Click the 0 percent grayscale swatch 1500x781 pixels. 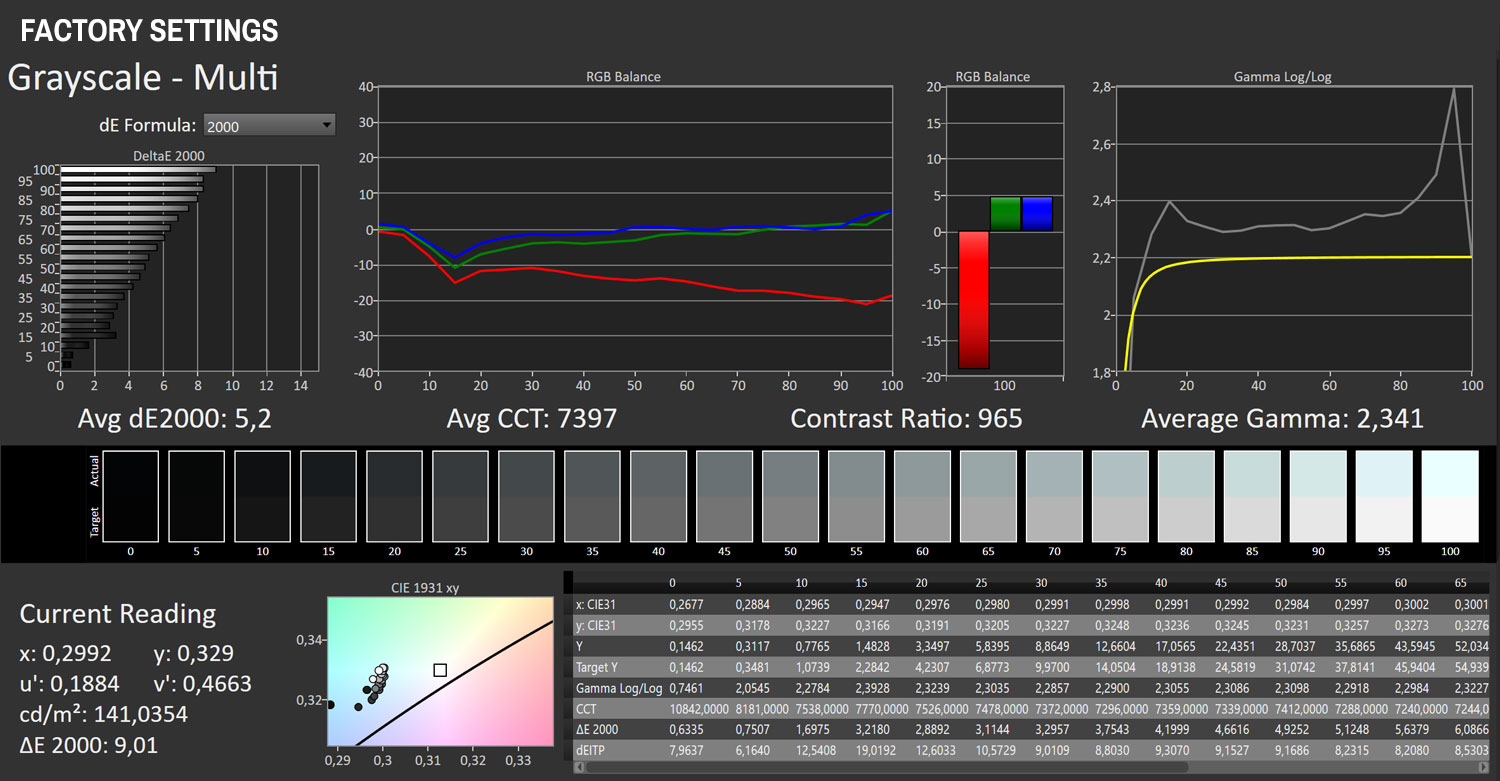pos(130,496)
